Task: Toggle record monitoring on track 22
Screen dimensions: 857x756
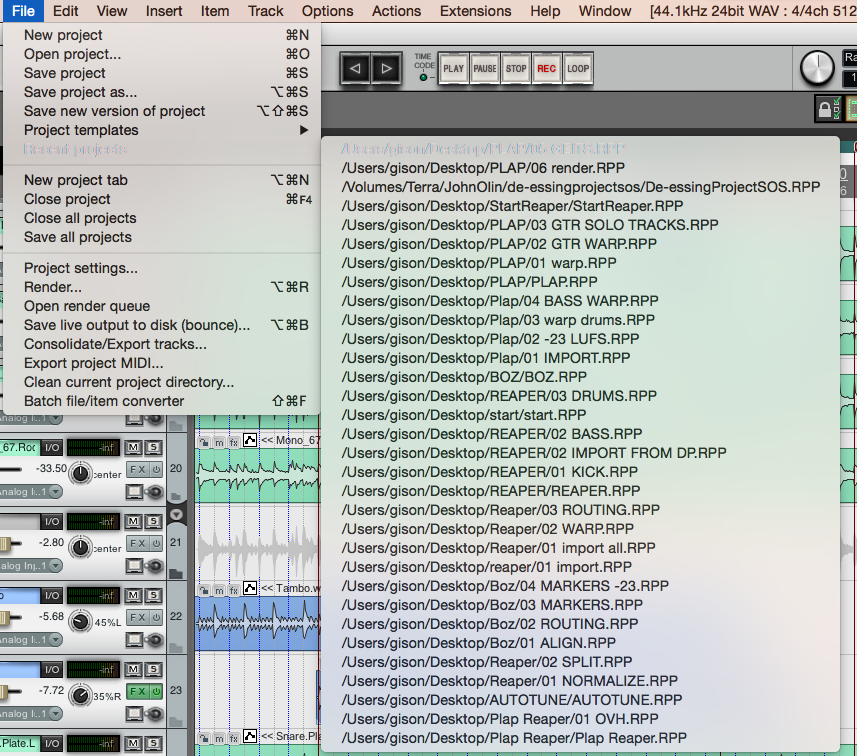Action: [155, 639]
